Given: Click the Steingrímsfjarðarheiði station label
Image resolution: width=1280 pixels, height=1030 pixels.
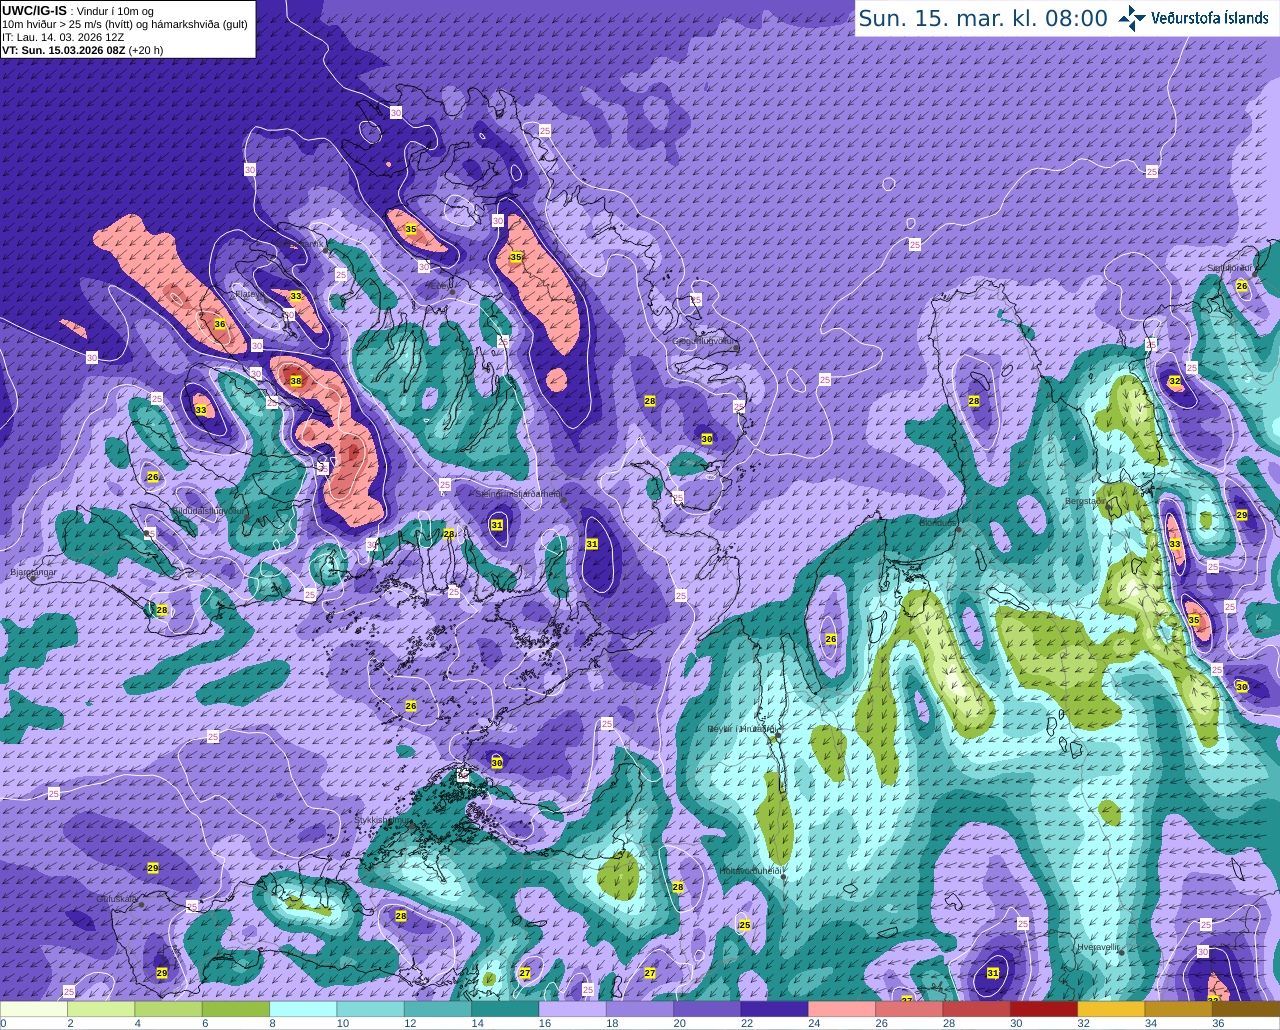Looking at the screenshot, I should [x=518, y=494].
